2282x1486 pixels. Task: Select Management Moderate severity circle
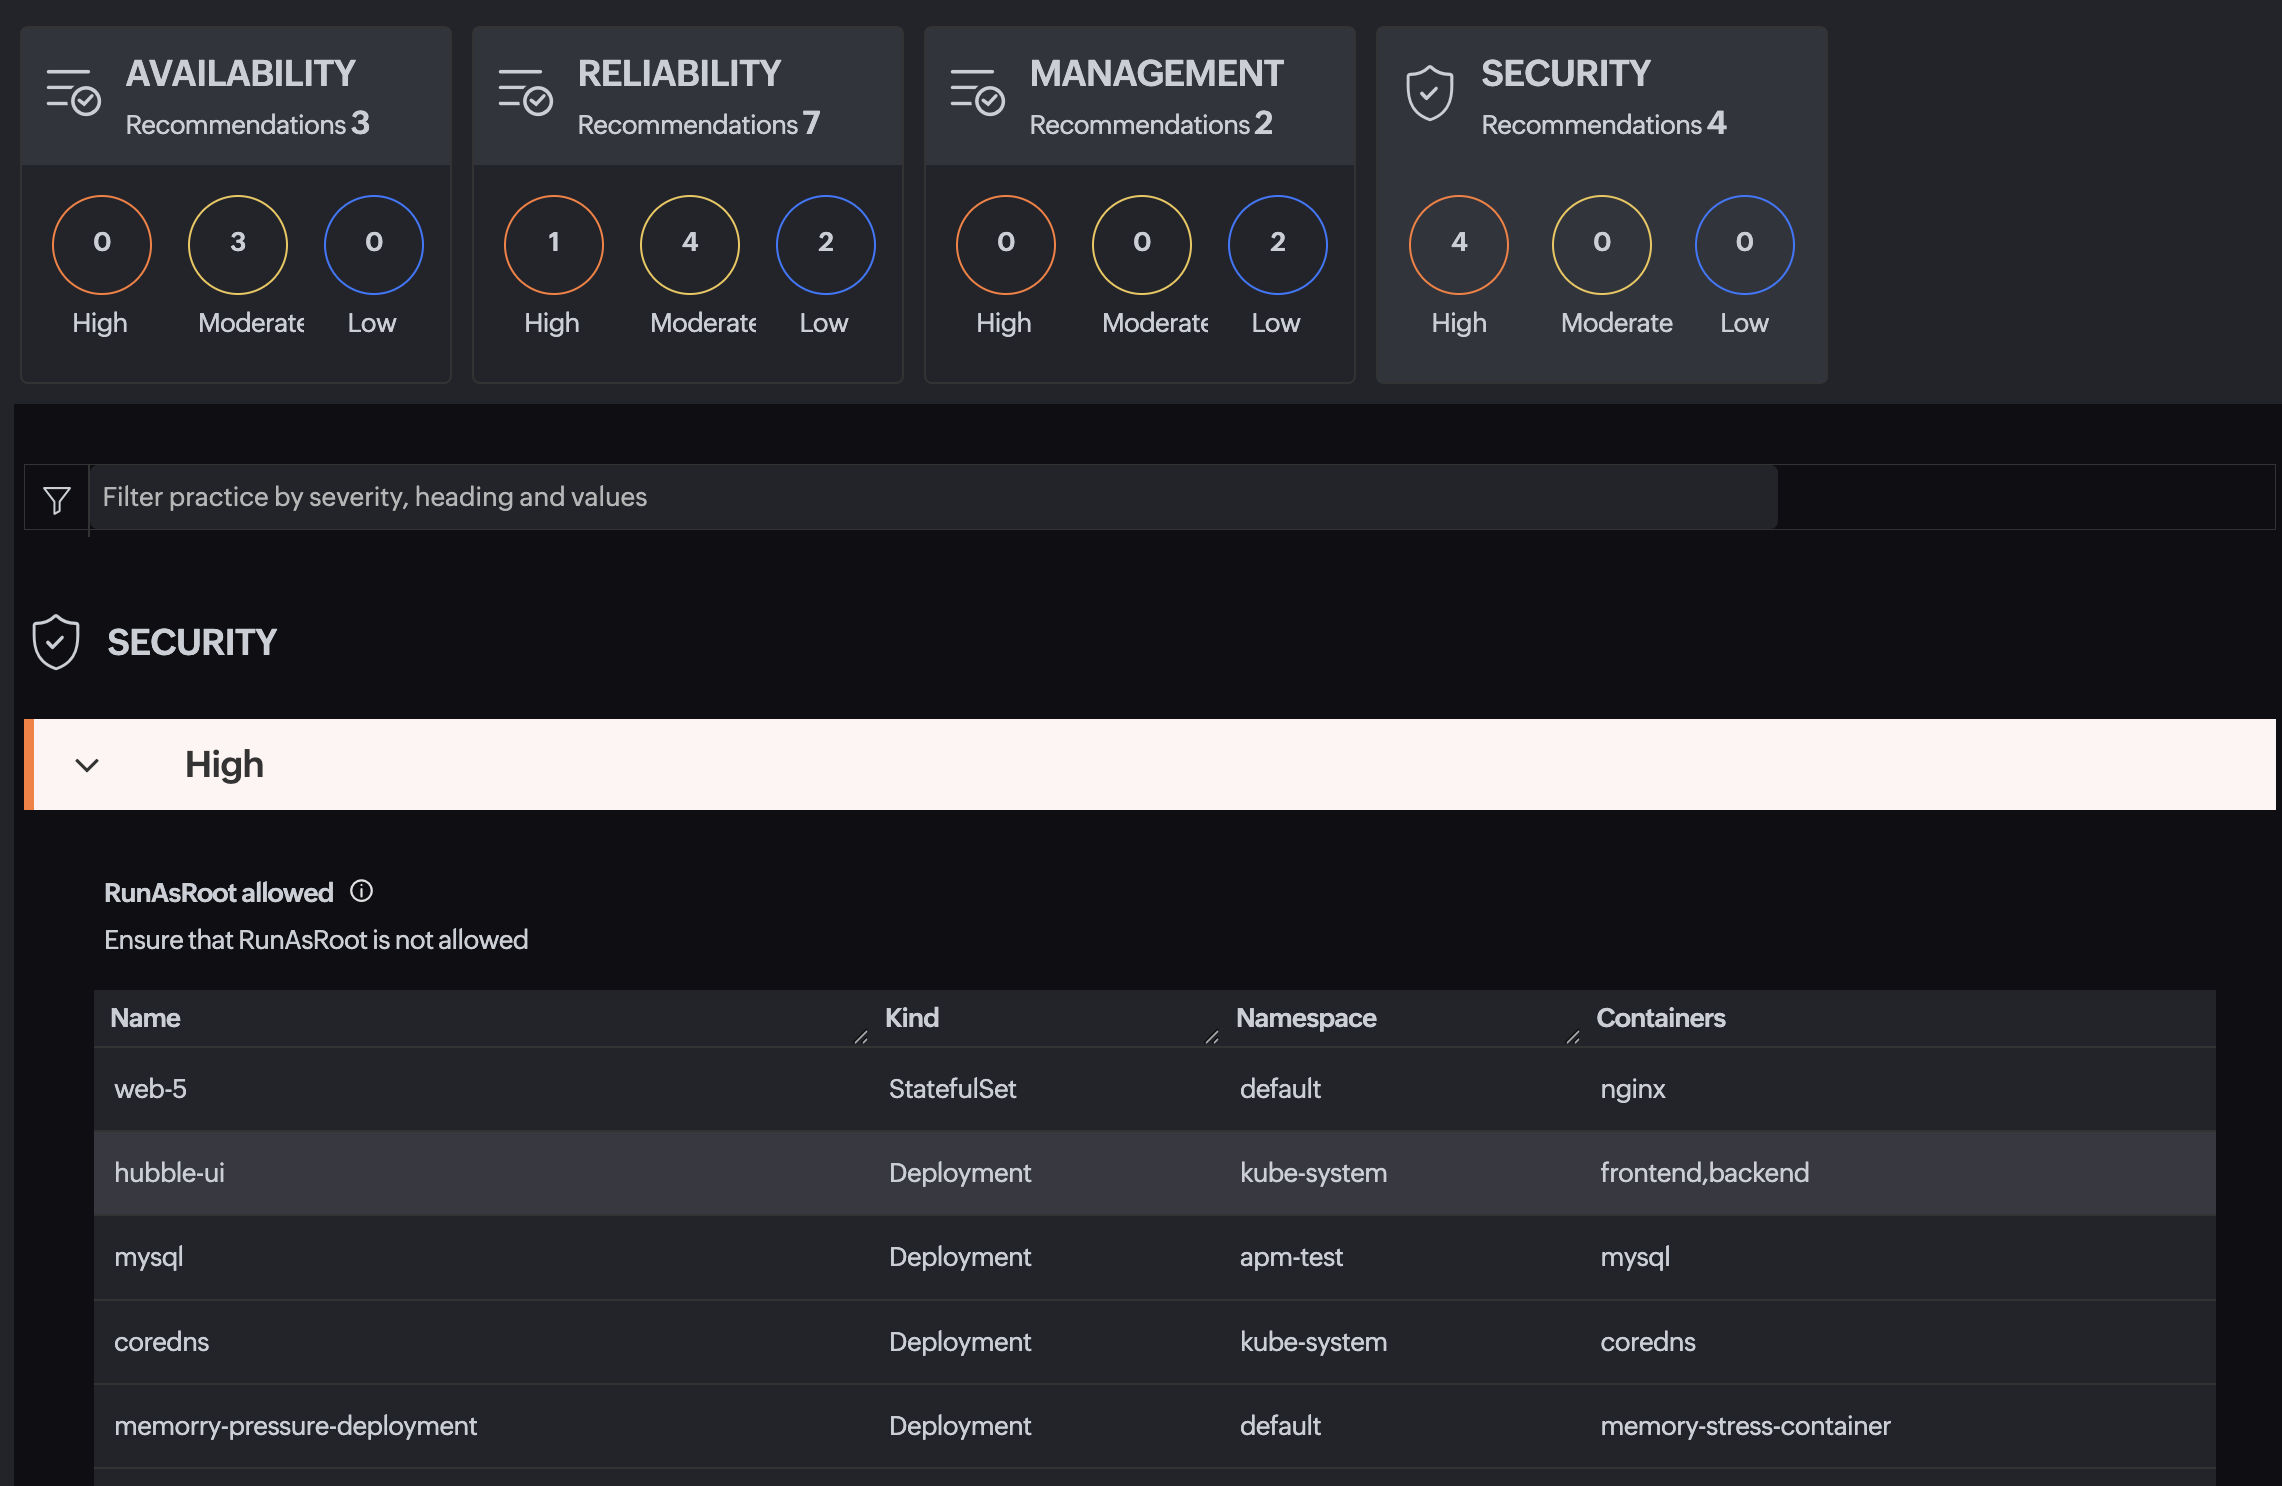coord(1142,244)
